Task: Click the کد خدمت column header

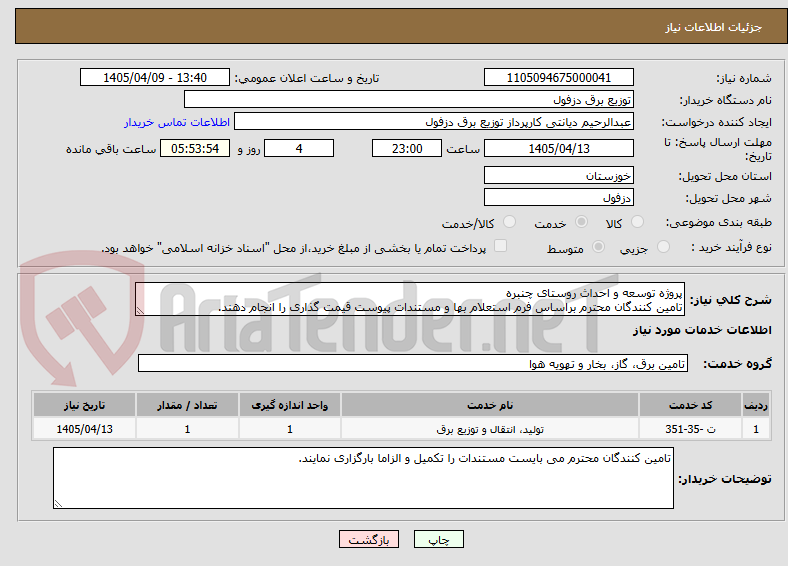Action: tap(691, 405)
